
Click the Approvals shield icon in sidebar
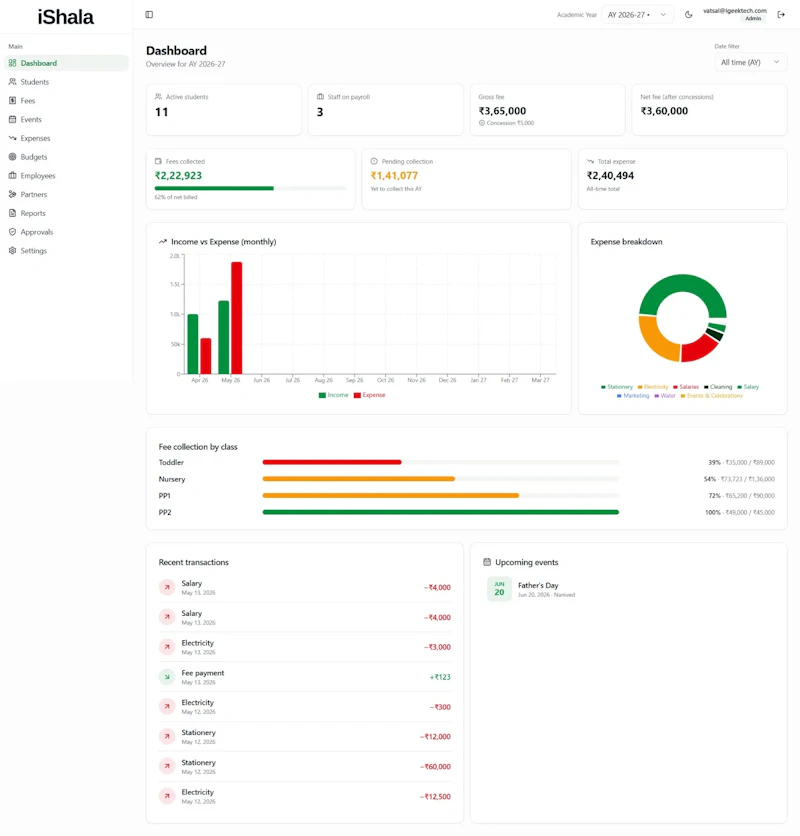[x=12, y=232]
